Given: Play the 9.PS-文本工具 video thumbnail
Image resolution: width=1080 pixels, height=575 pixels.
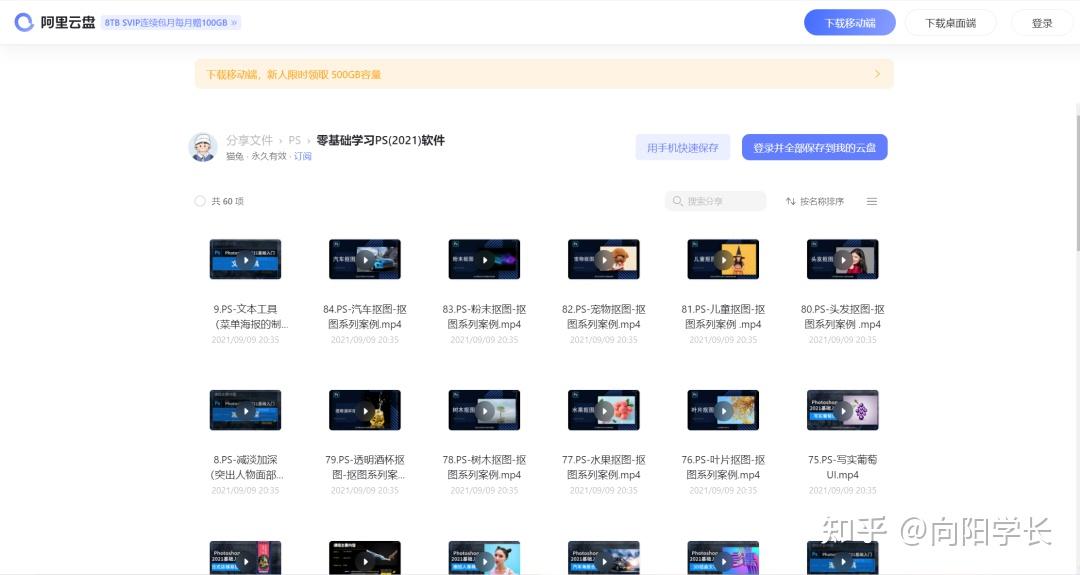Looking at the screenshot, I should click(x=245, y=260).
